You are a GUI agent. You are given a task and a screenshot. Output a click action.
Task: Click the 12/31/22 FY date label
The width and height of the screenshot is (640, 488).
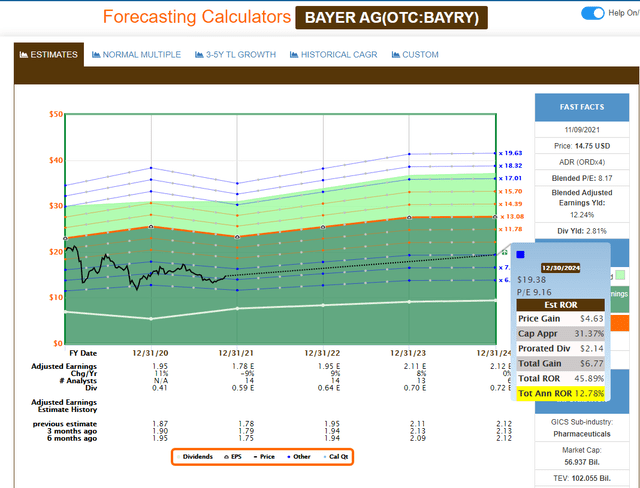pos(322,353)
